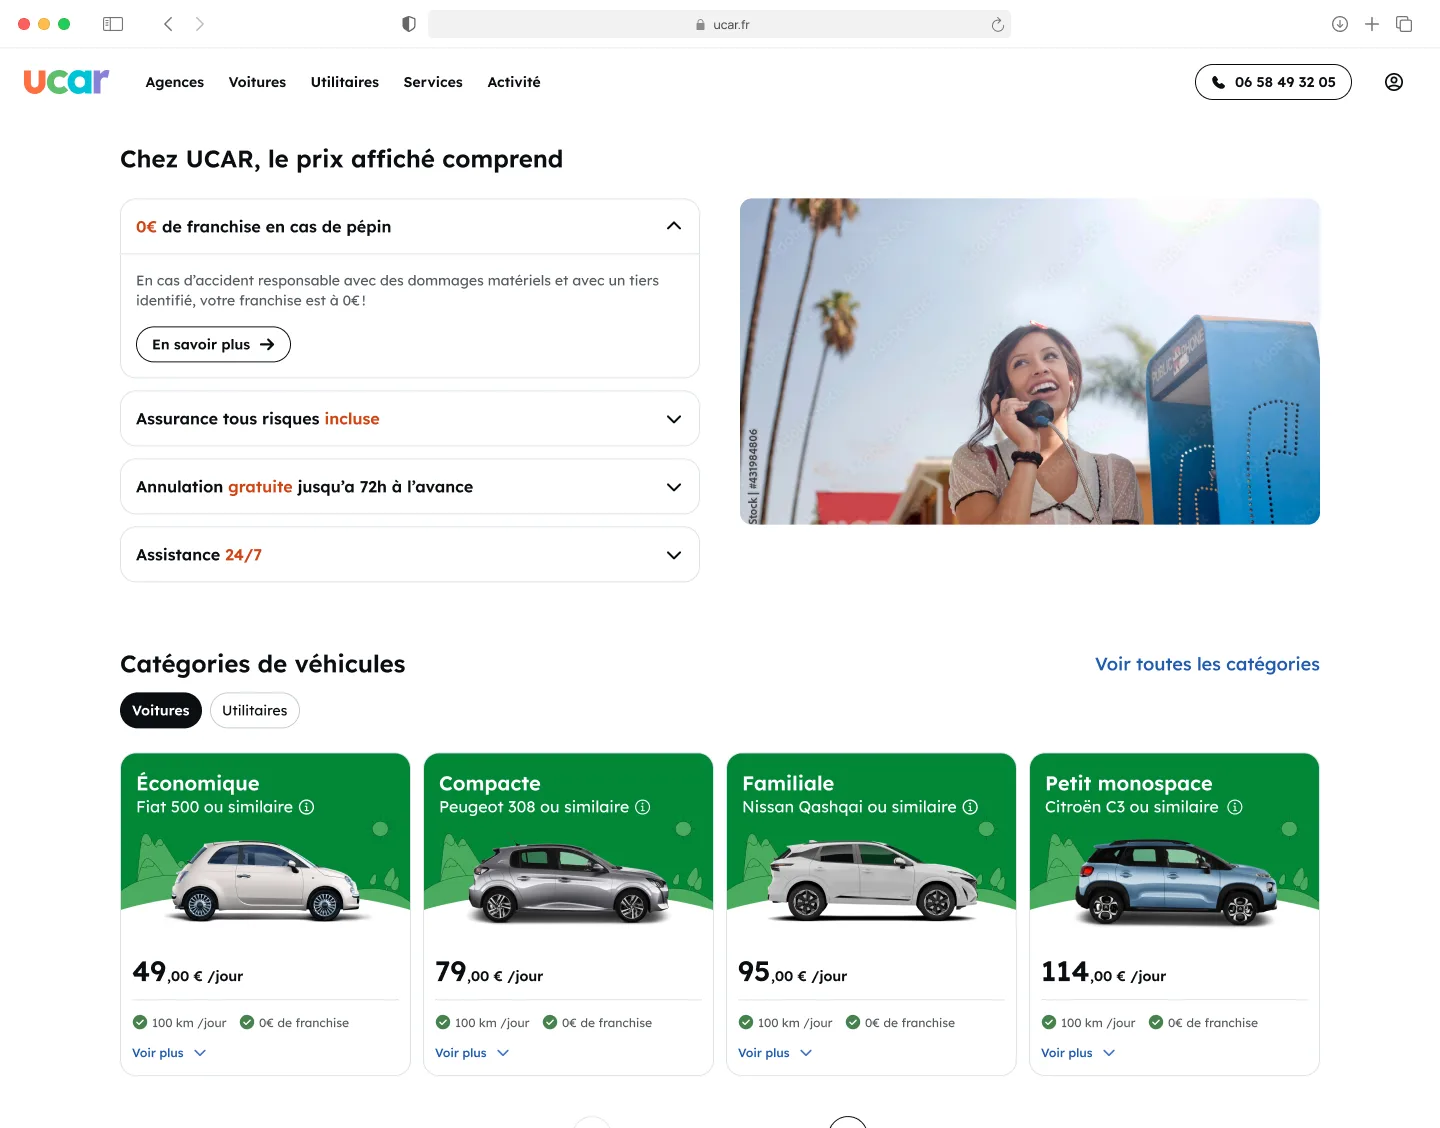The height and width of the screenshot is (1128, 1440).
Task: Open info icon next to Peugeot 308 ou similaire
Action: (x=643, y=807)
